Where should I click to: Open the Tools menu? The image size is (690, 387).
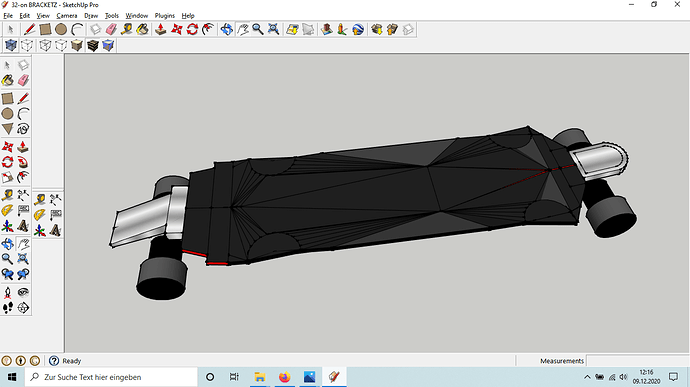[x=112, y=15]
